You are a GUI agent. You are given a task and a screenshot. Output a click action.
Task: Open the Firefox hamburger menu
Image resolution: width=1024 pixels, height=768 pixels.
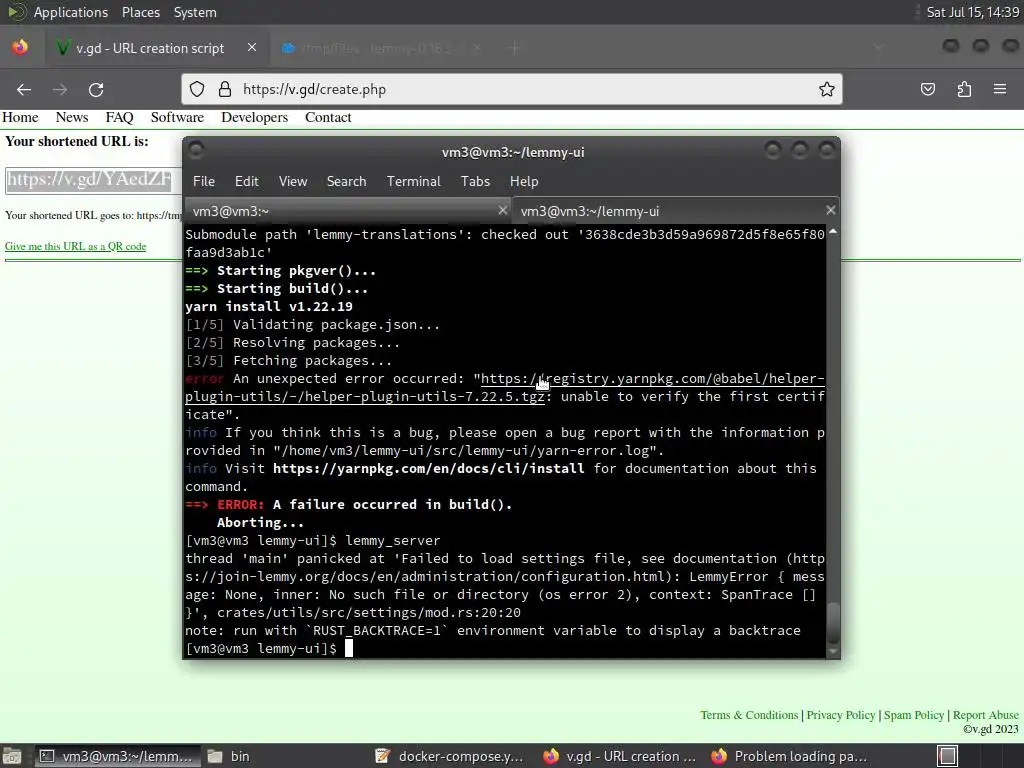1000,89
